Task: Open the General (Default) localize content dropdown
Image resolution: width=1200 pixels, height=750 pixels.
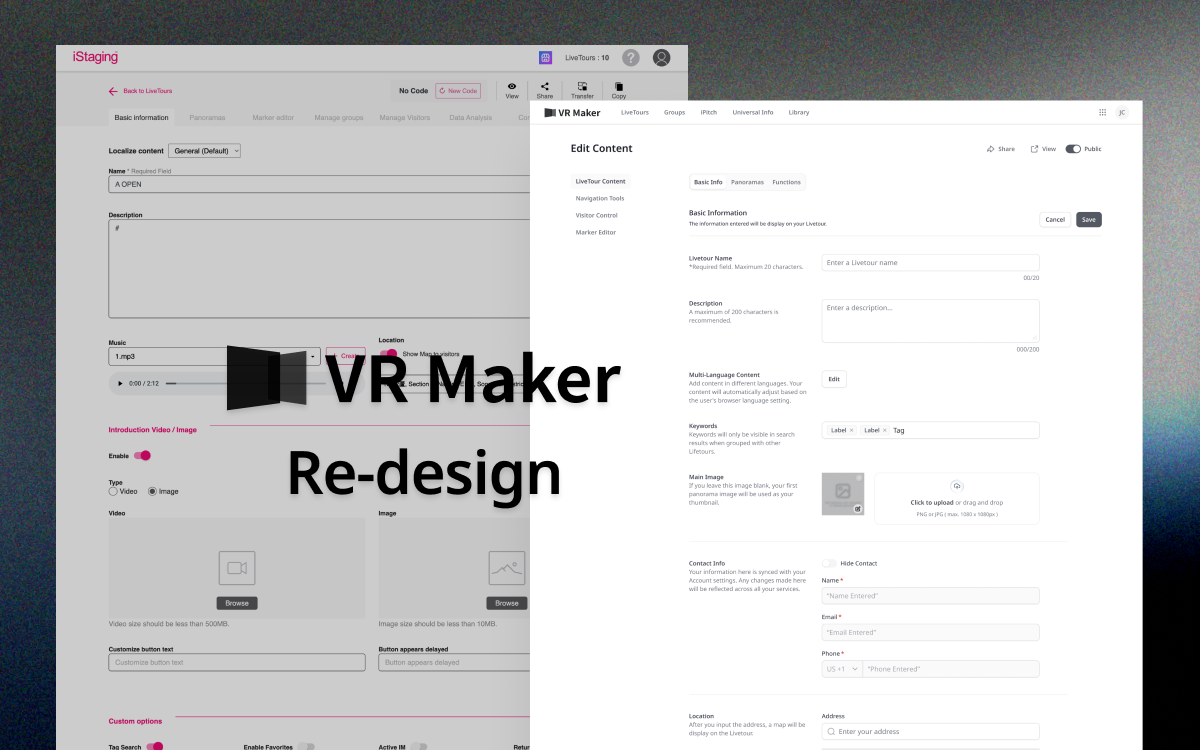Action: [x=204, y=150]
